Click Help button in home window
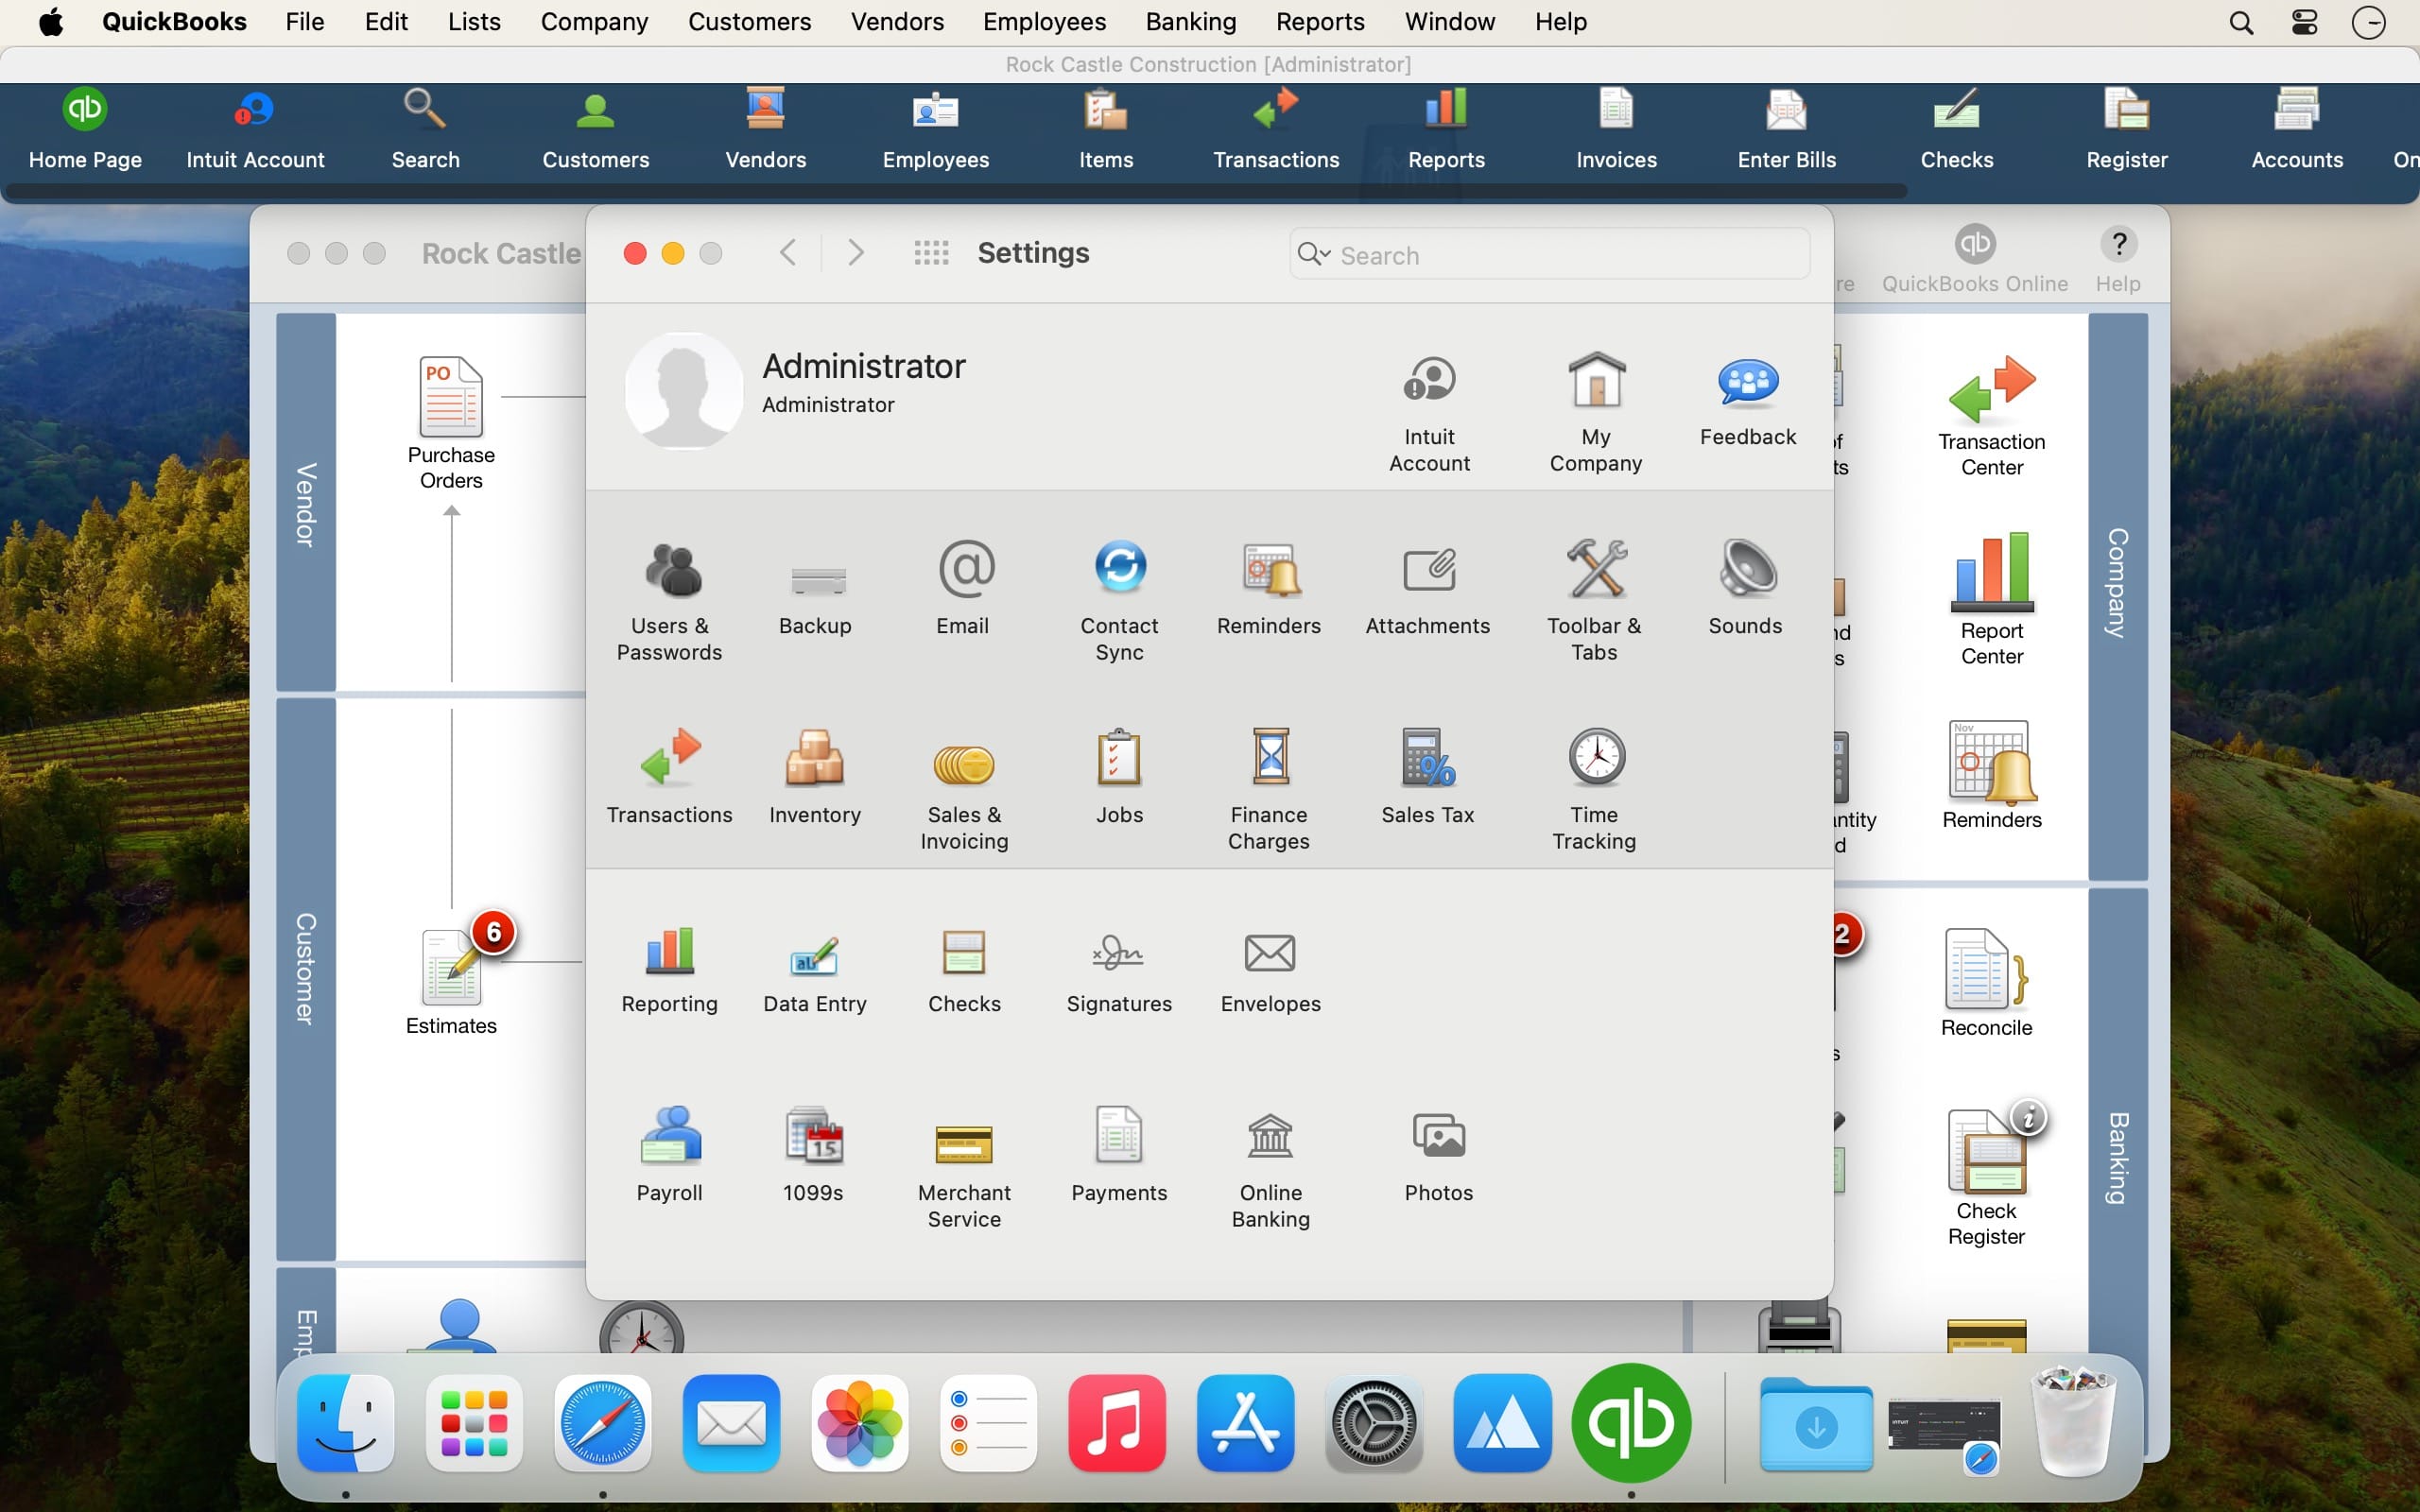The image size is (2420, 1512). pyautogui.click(x=2118, y=259)
